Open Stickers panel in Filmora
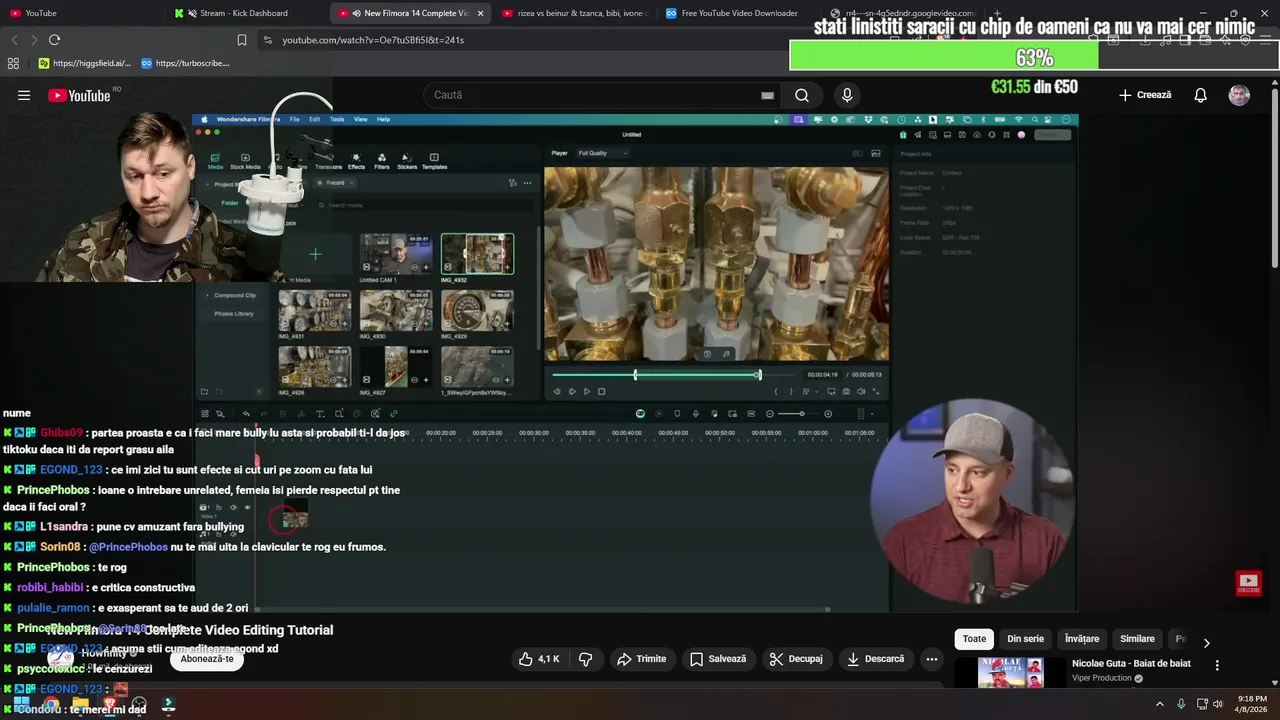1280x720 pixels. pos(406,161)
